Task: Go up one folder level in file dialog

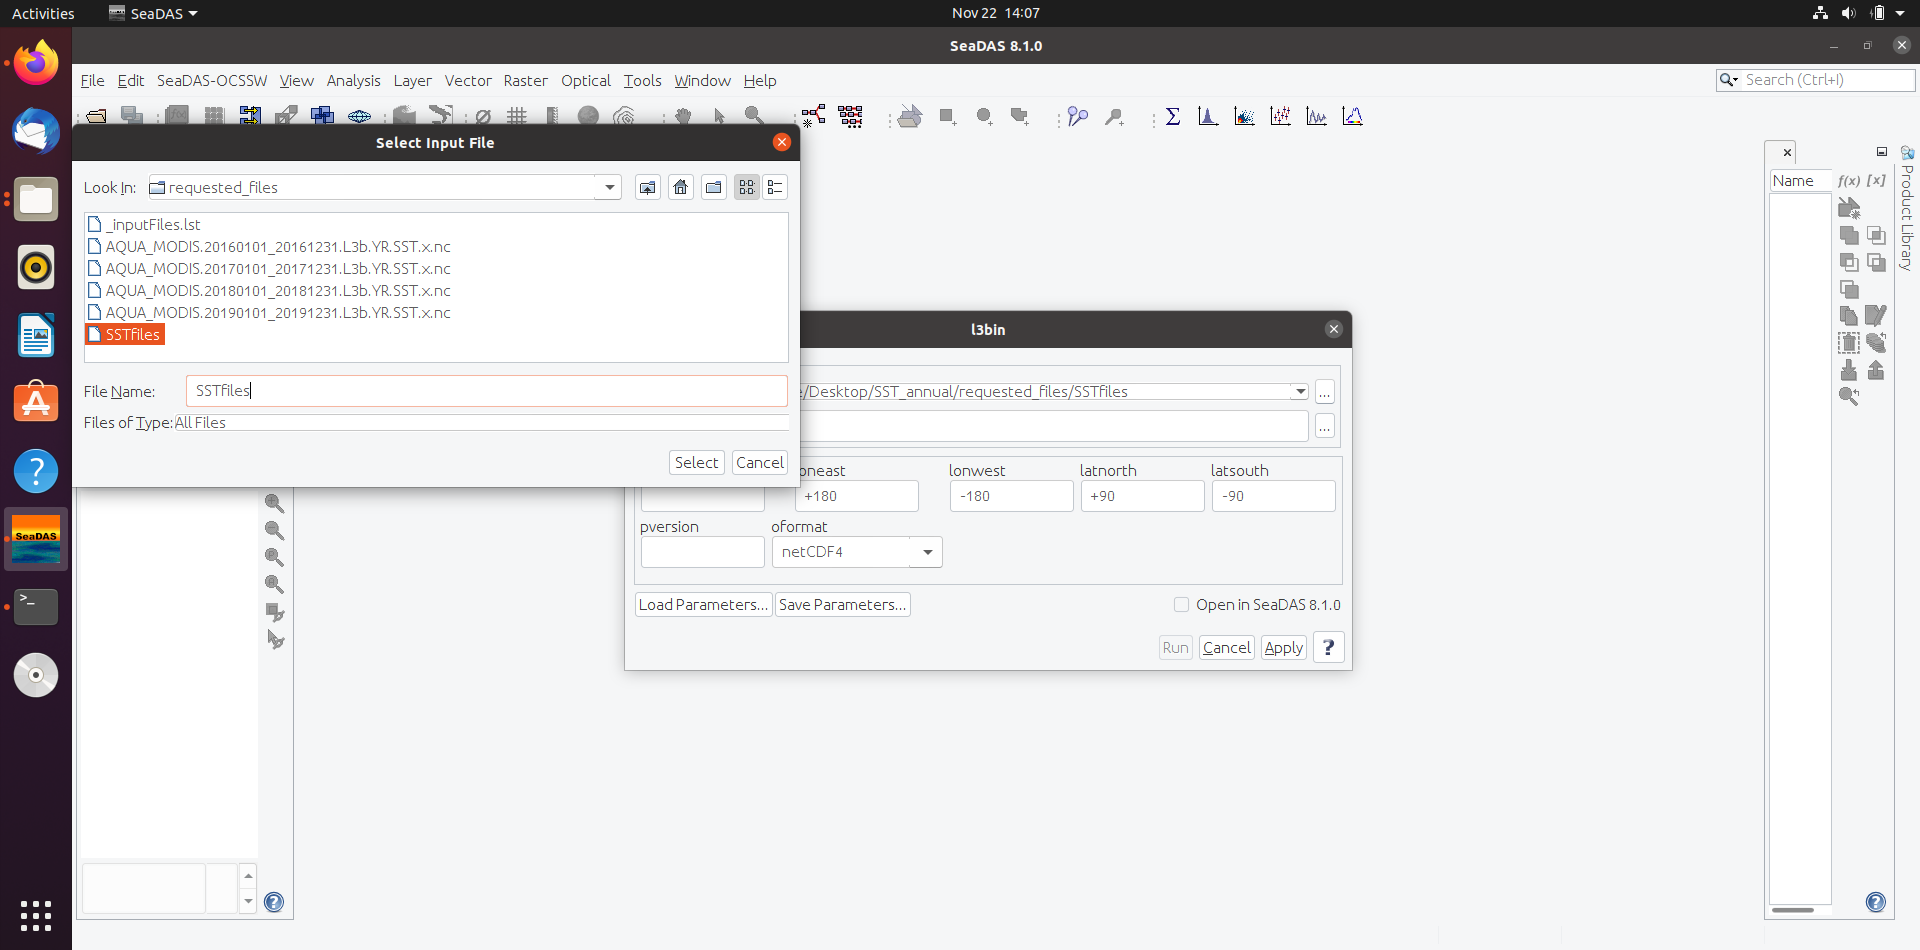Action: [x=647, y=187]
